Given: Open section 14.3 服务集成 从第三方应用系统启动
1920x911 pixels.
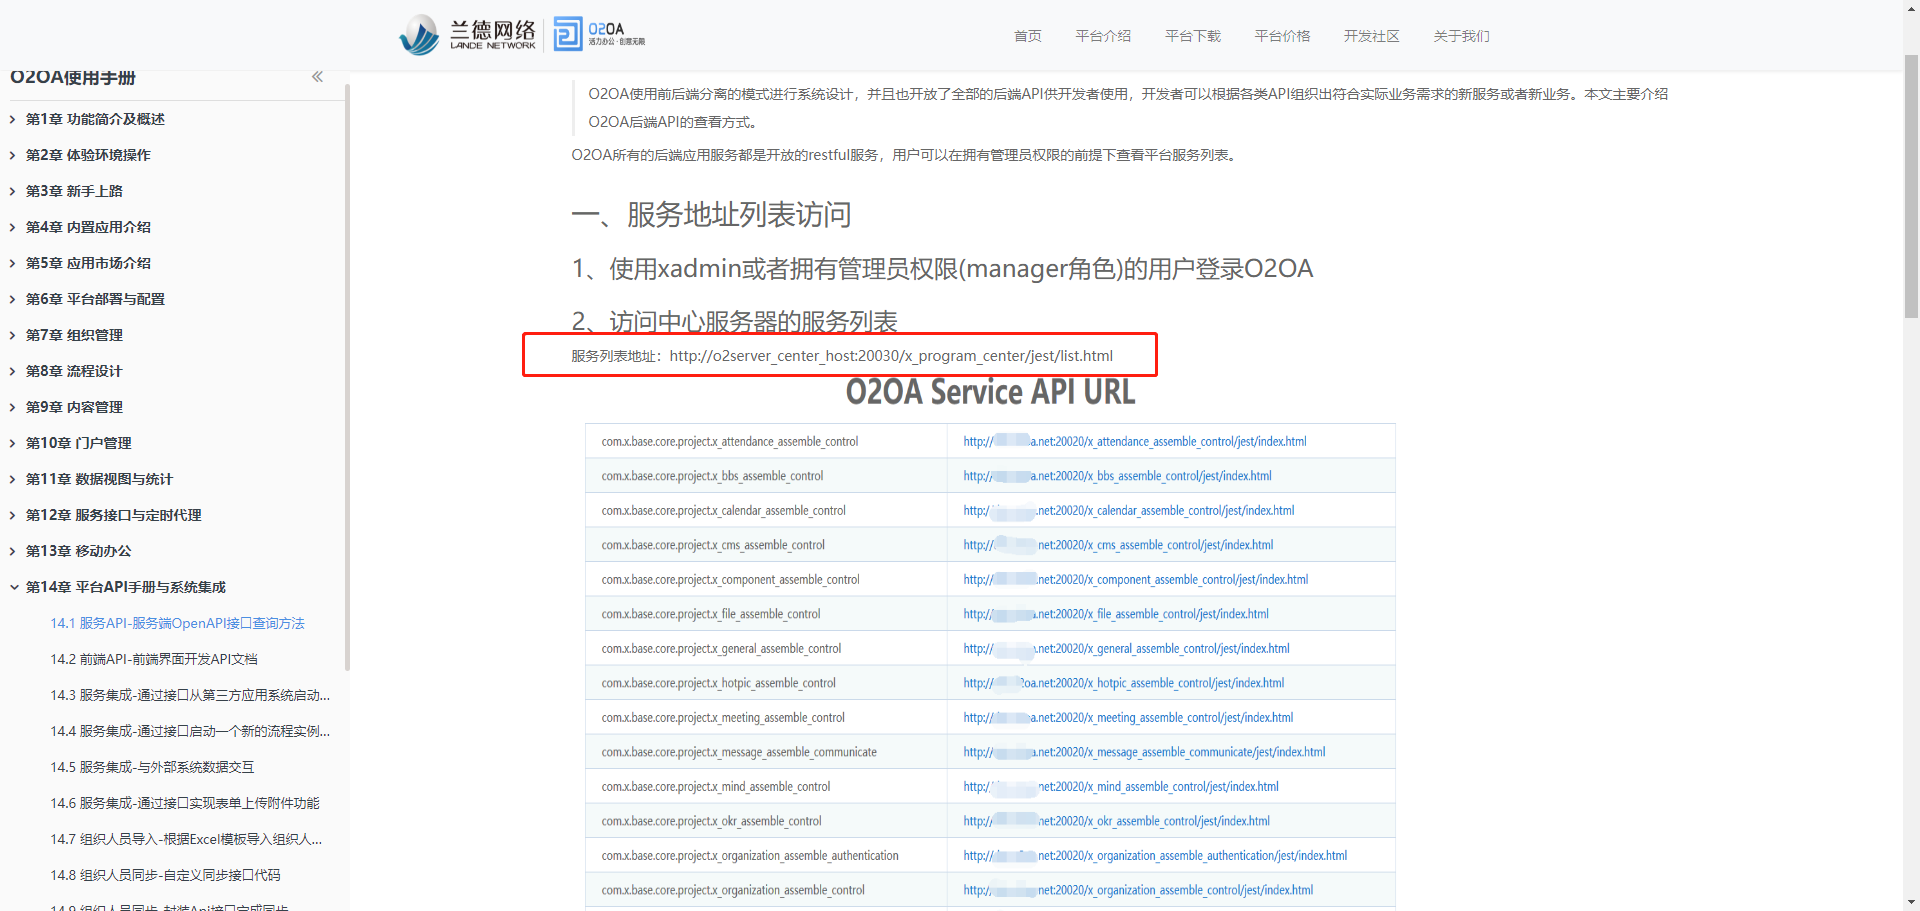Looking at the screenshot, I should 190,695.
